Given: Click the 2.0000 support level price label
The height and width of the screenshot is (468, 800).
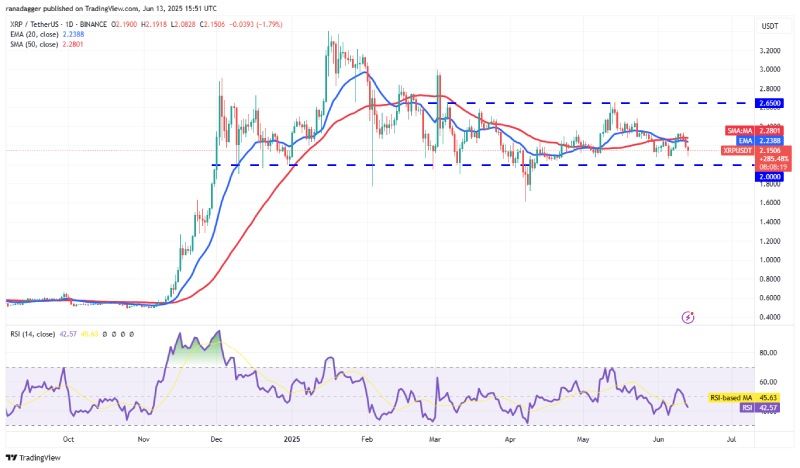Looking at the screenshot, I should pos(769,177).
